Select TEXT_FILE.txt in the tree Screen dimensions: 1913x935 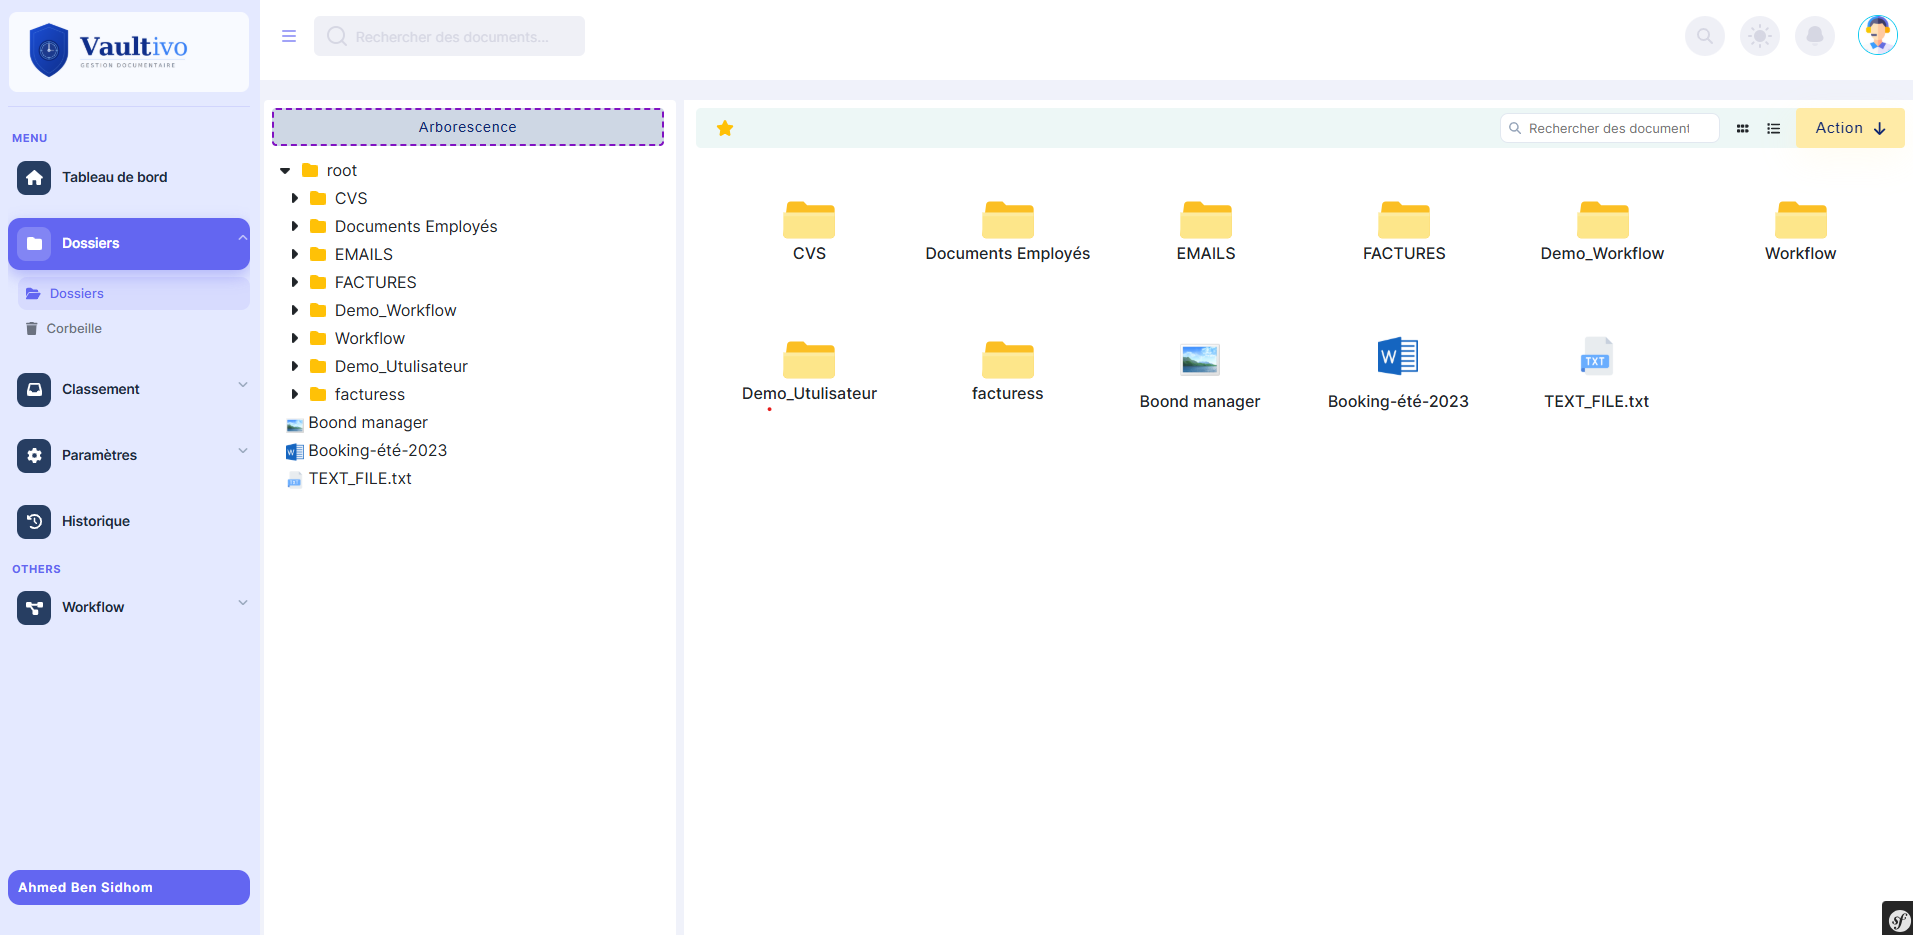360,478
